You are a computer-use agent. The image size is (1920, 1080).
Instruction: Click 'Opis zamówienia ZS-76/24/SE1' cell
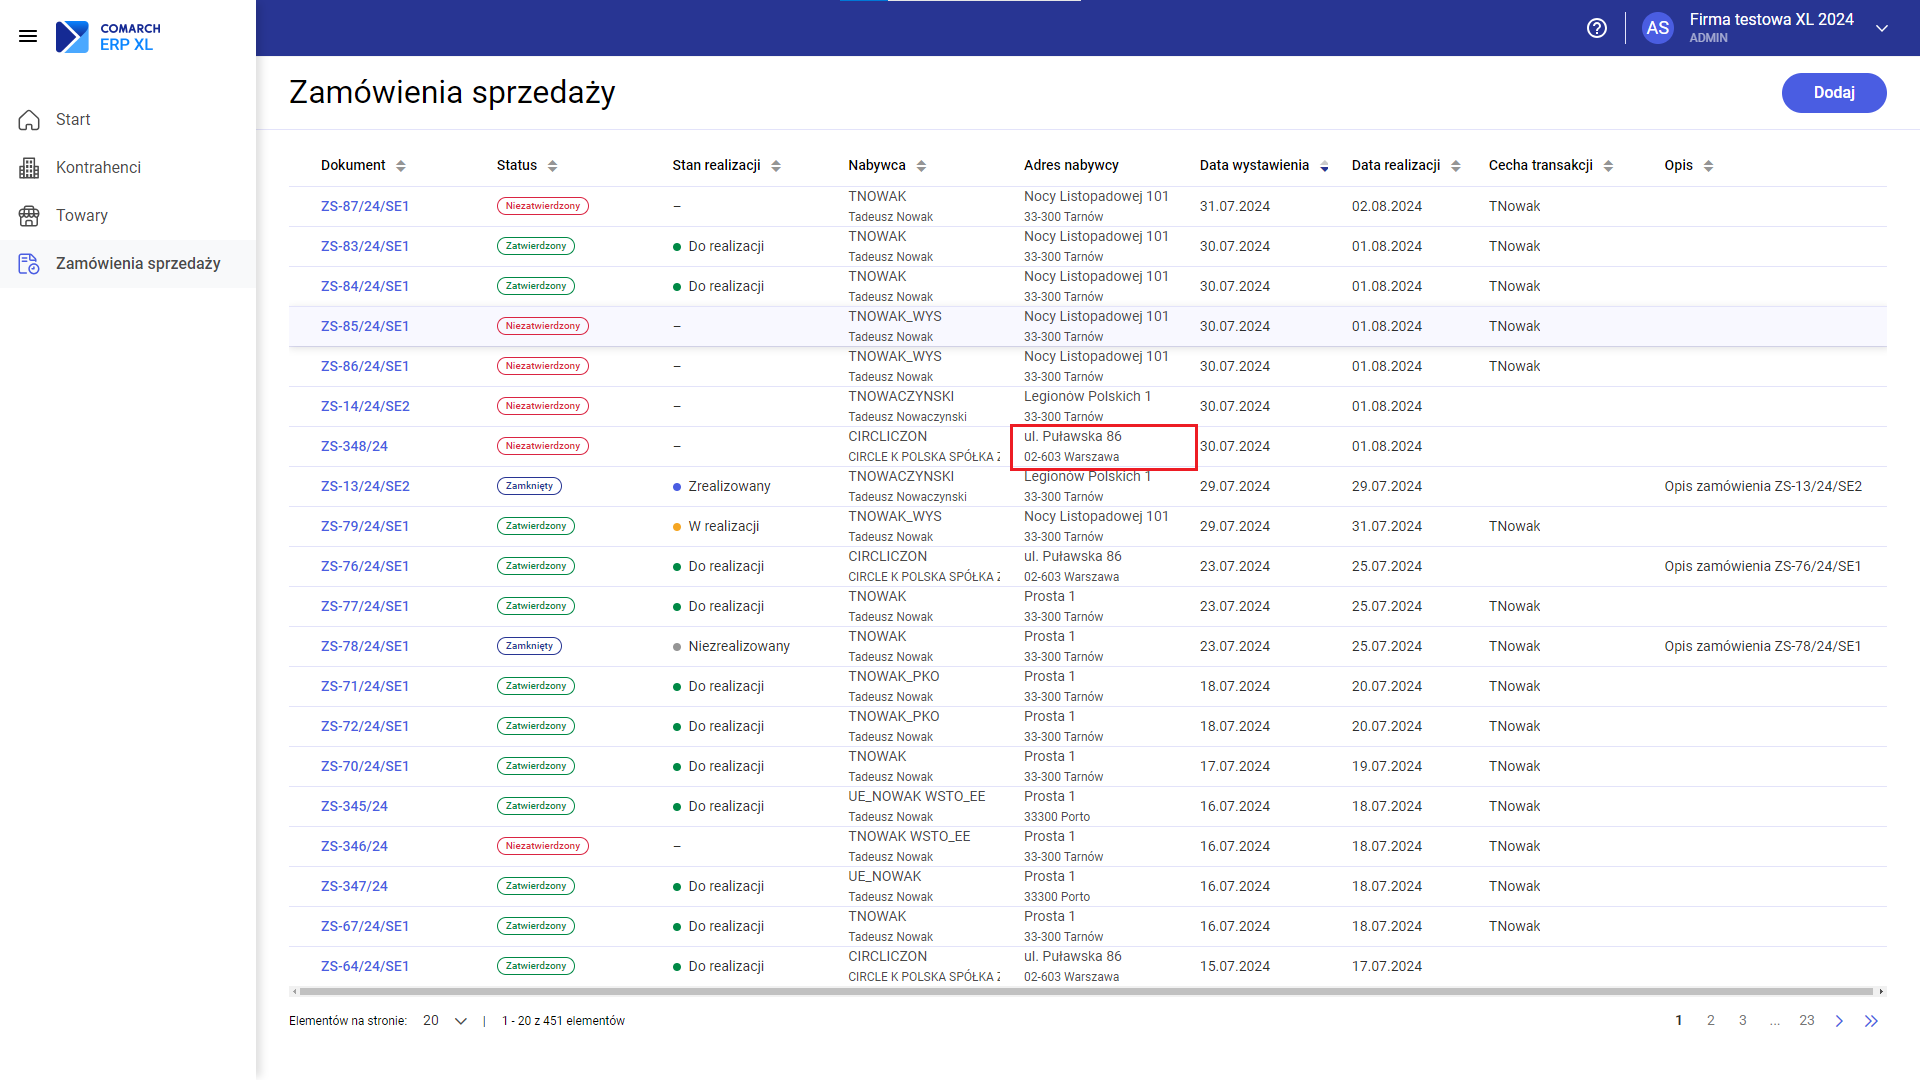coord(1762,567)
